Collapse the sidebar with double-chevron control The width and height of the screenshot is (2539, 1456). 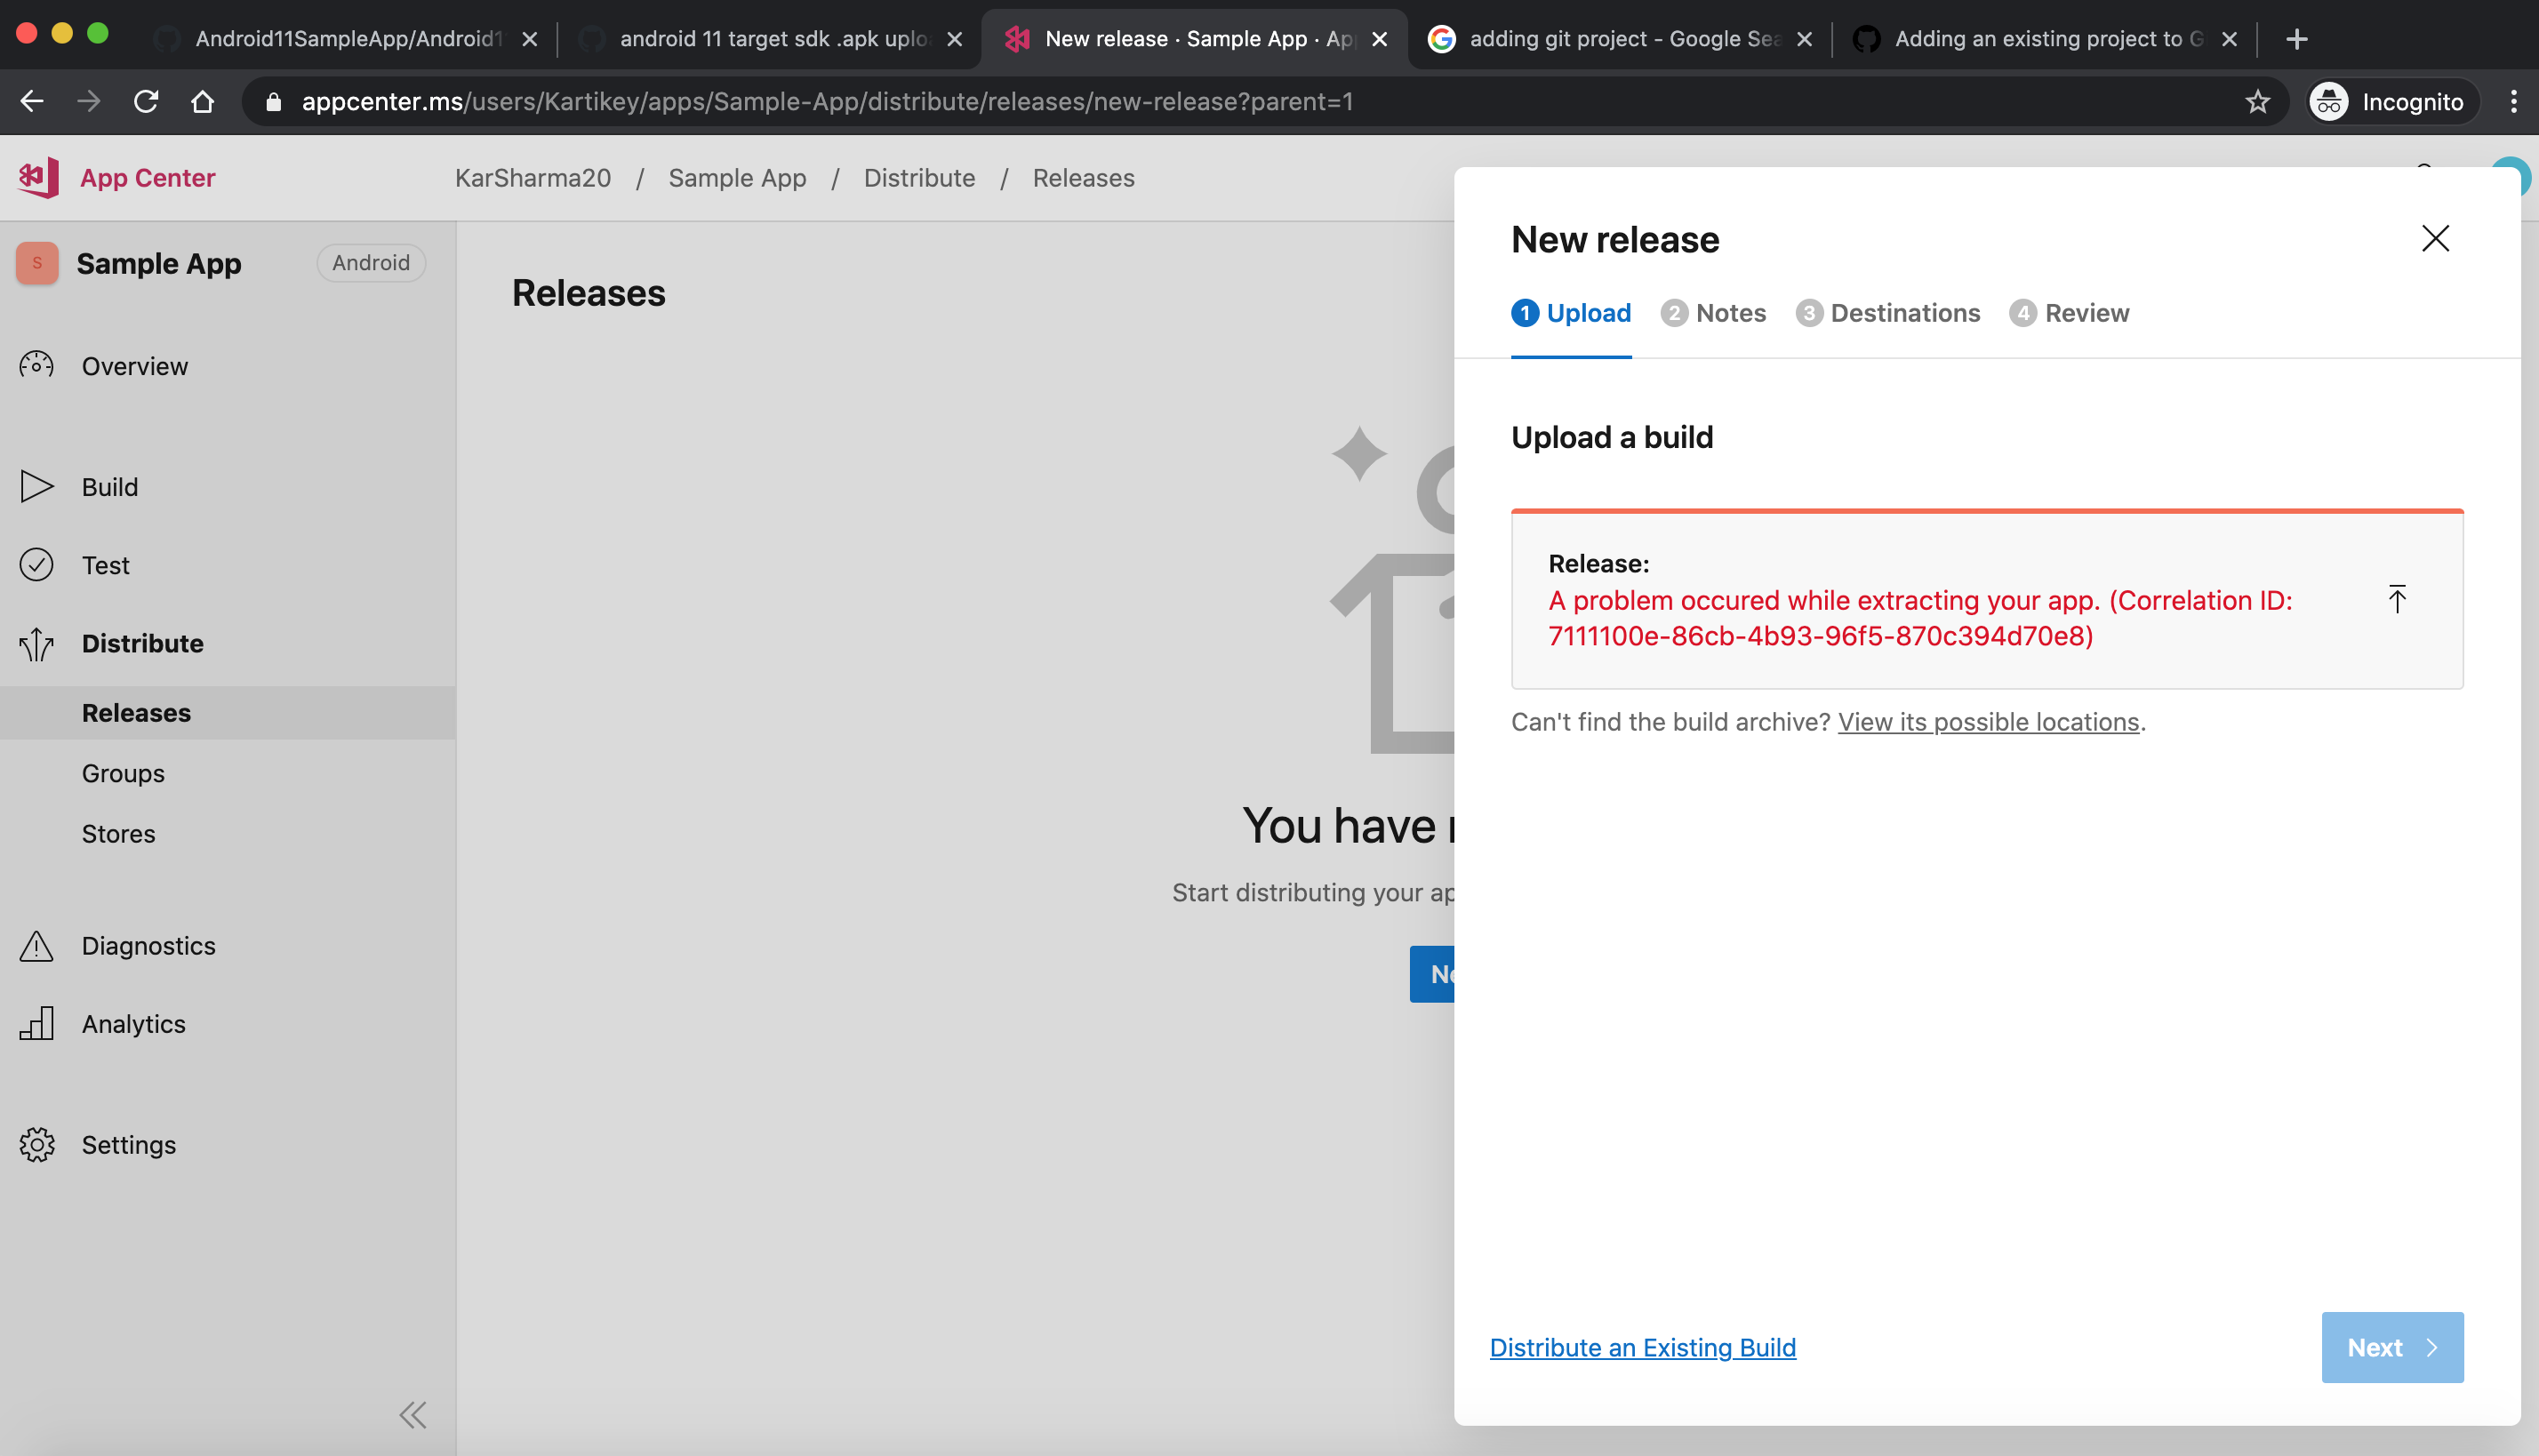pyautogui.click(x=412, y=1414)
